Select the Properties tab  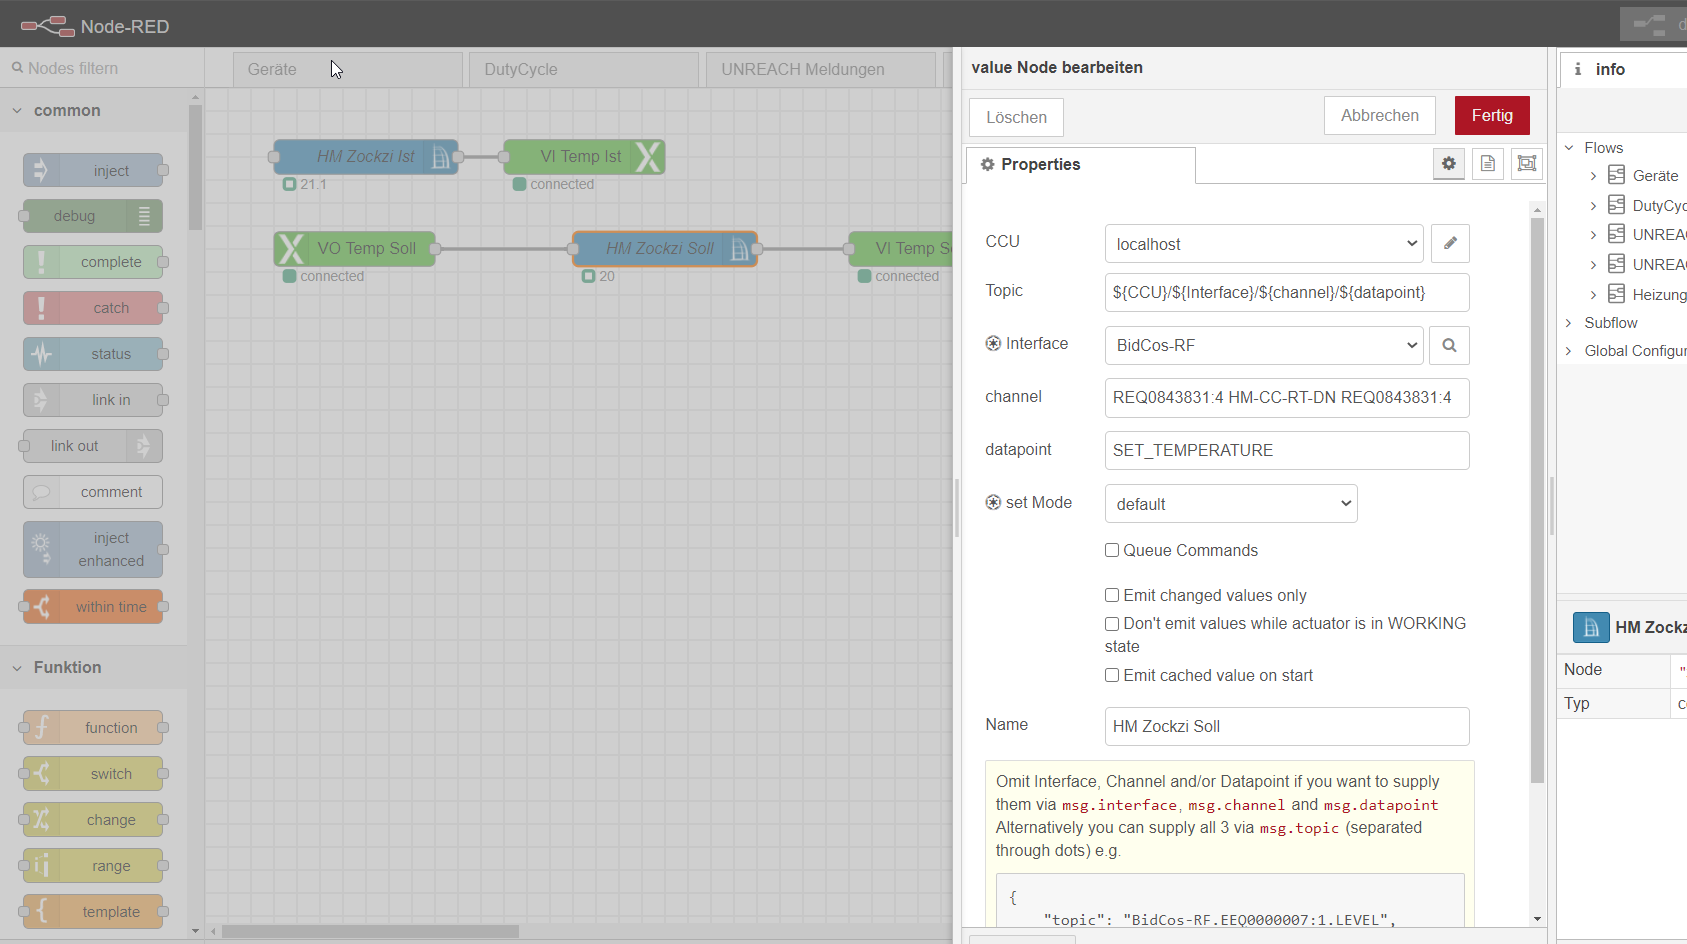click(x=1080, y=165)
